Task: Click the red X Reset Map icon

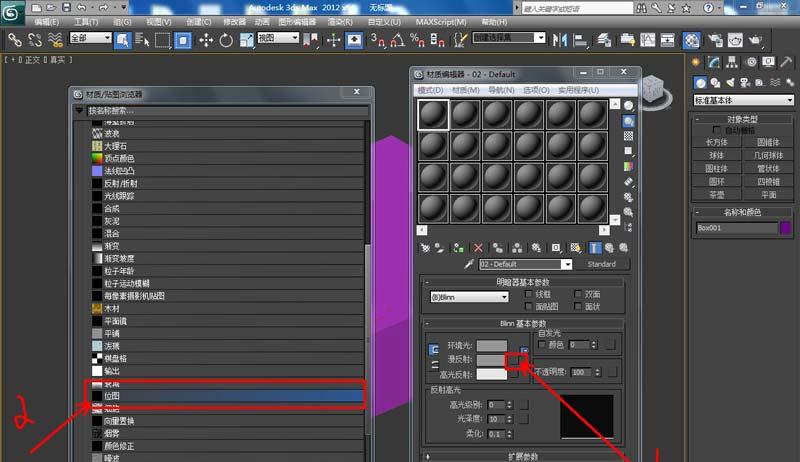Action: pos(478,248)
